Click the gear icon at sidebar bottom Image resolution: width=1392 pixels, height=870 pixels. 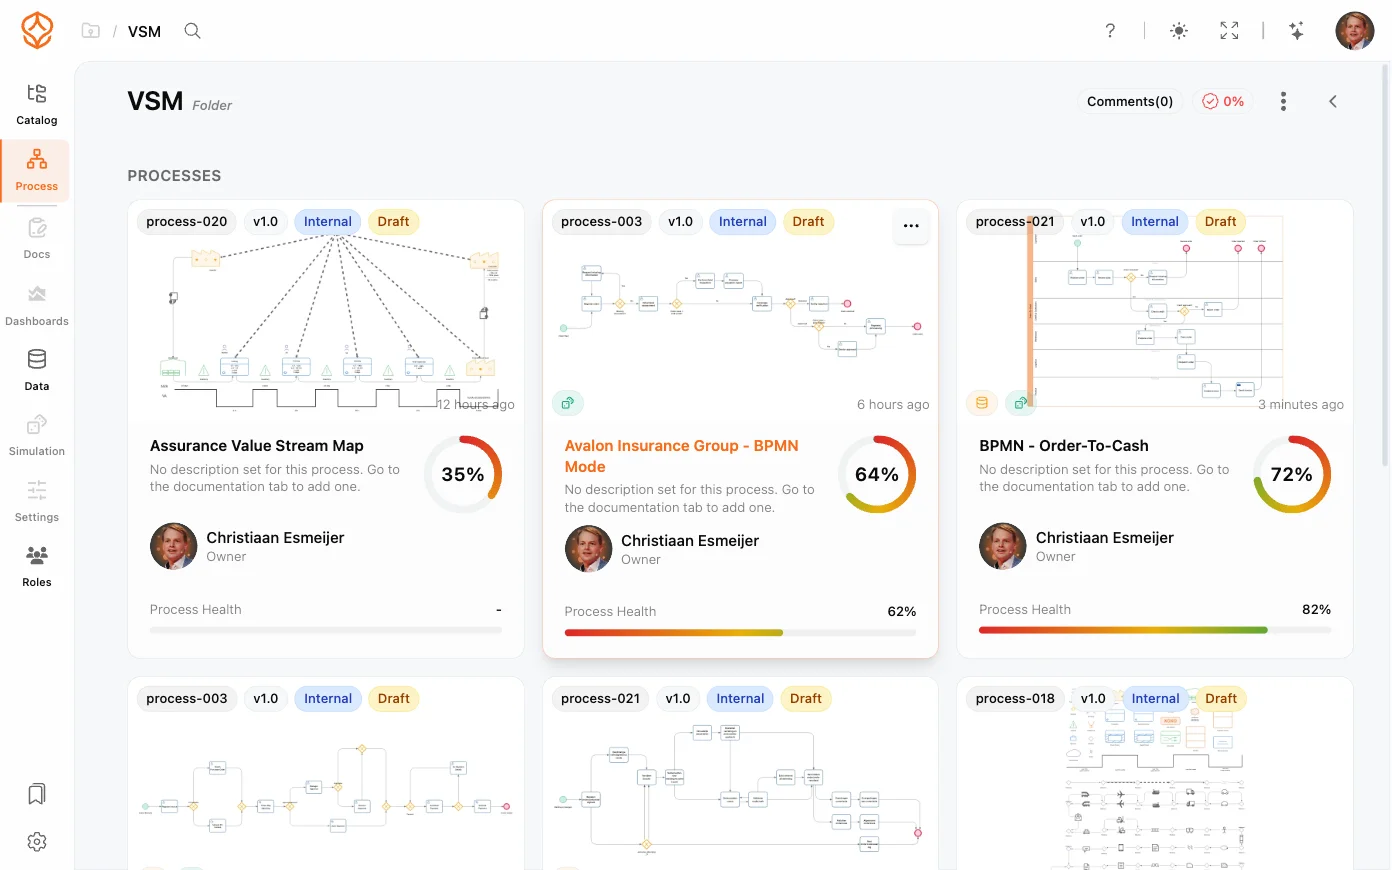(x=37, y=842)
